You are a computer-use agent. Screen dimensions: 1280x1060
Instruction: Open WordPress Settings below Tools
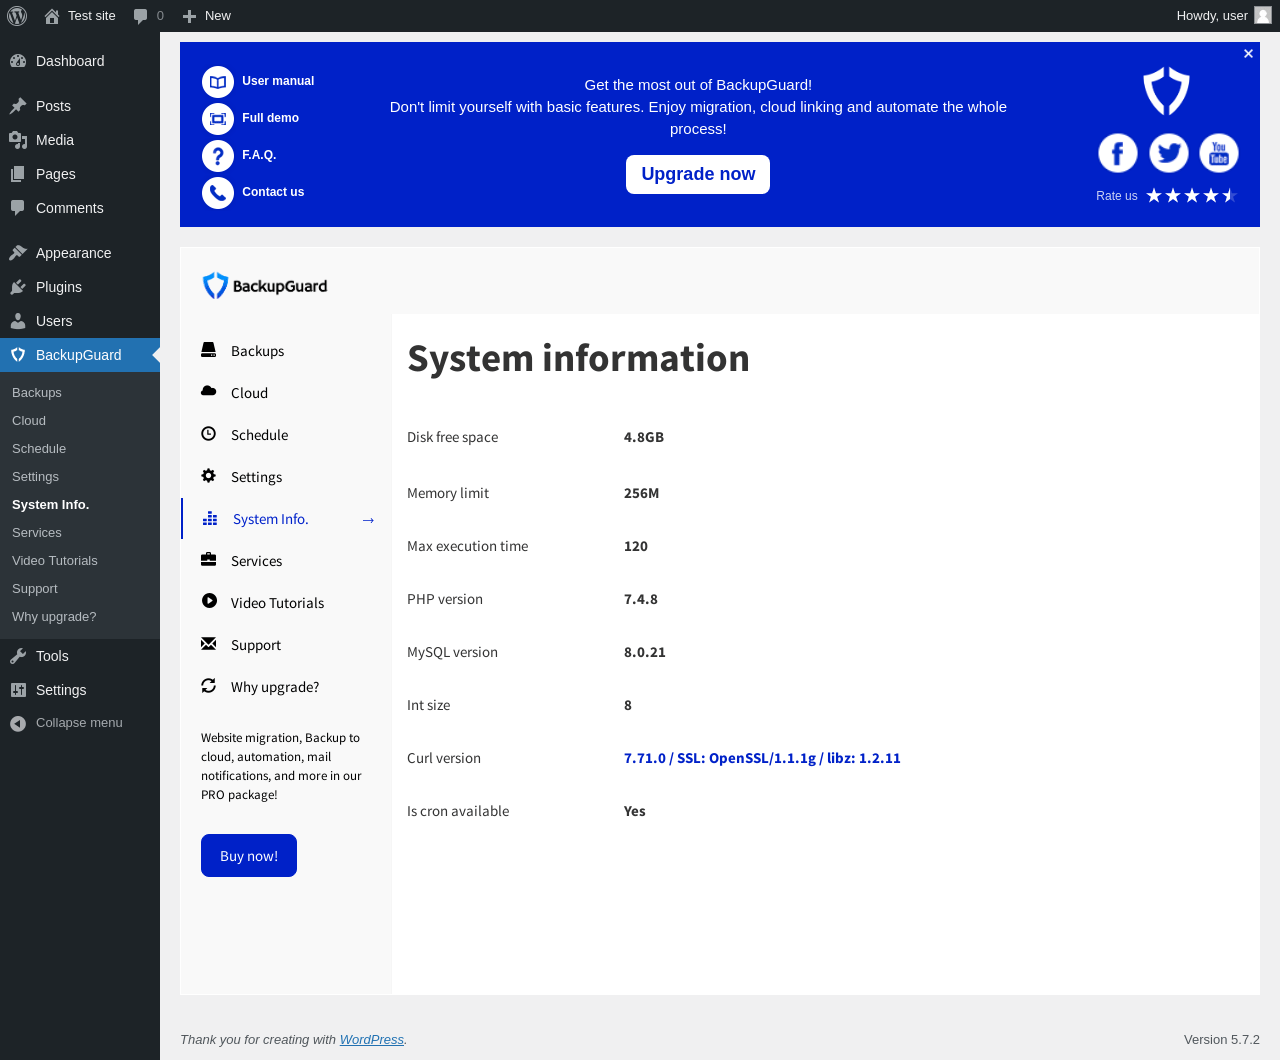pos(80,690)
